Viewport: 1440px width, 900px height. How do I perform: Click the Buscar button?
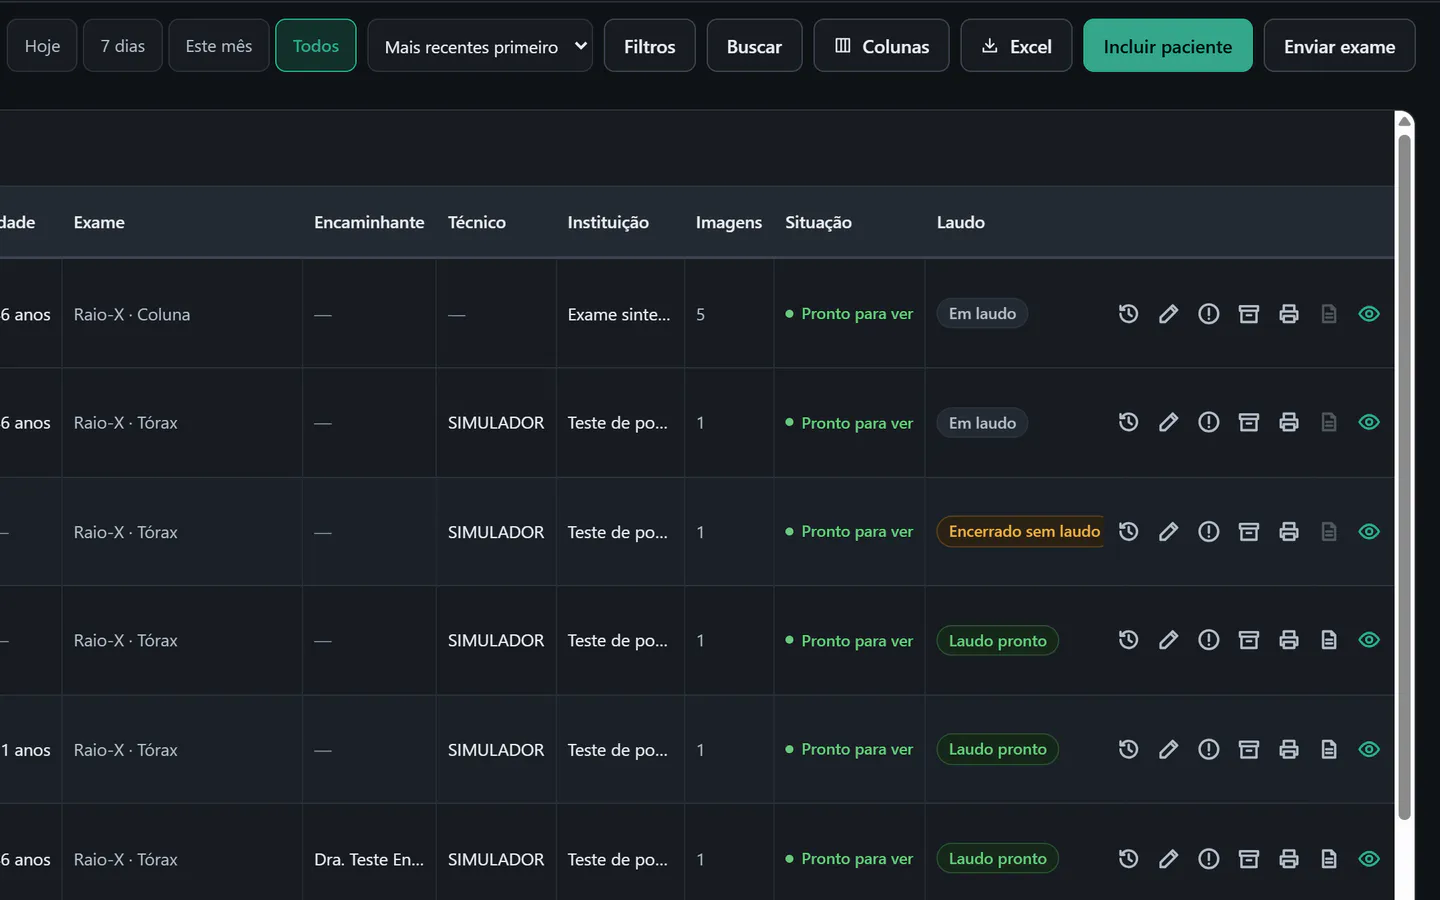pos(754,46)
